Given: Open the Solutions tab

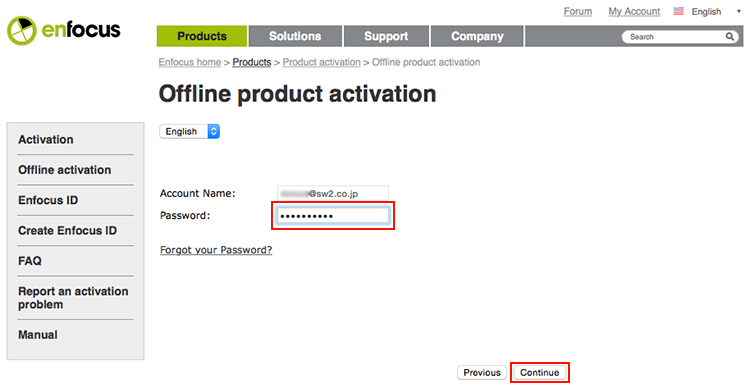Looking at the screenshot, I should coord(295,36).
